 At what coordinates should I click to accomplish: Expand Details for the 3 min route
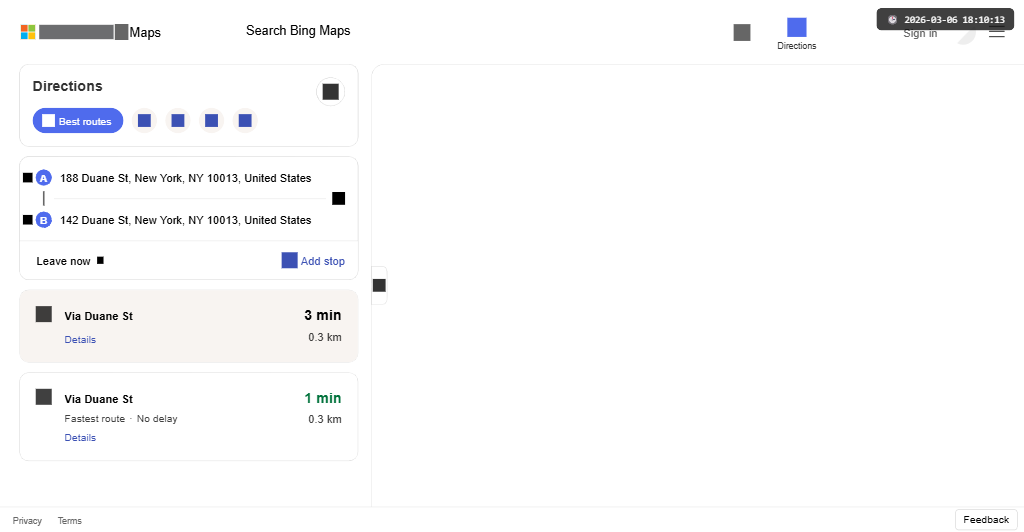tap(80, 340)
